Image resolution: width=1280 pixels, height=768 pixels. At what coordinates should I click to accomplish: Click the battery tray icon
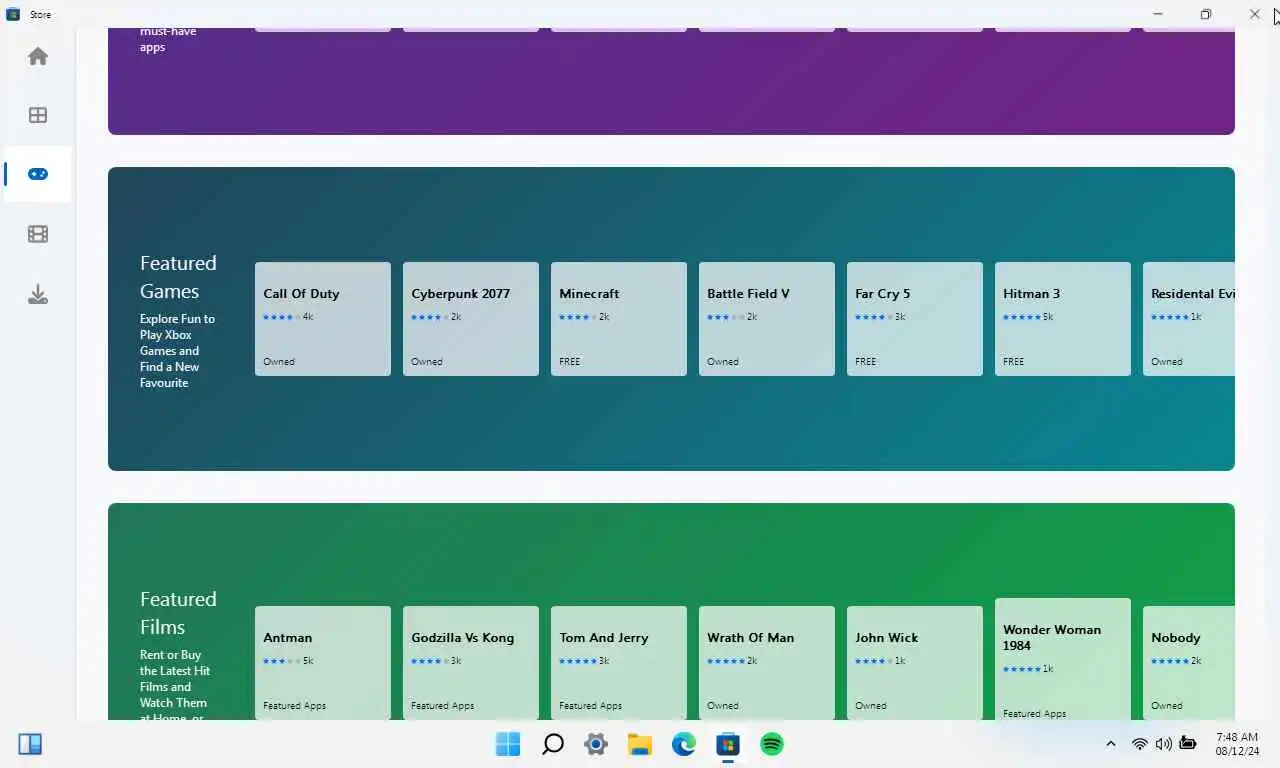1188,744
